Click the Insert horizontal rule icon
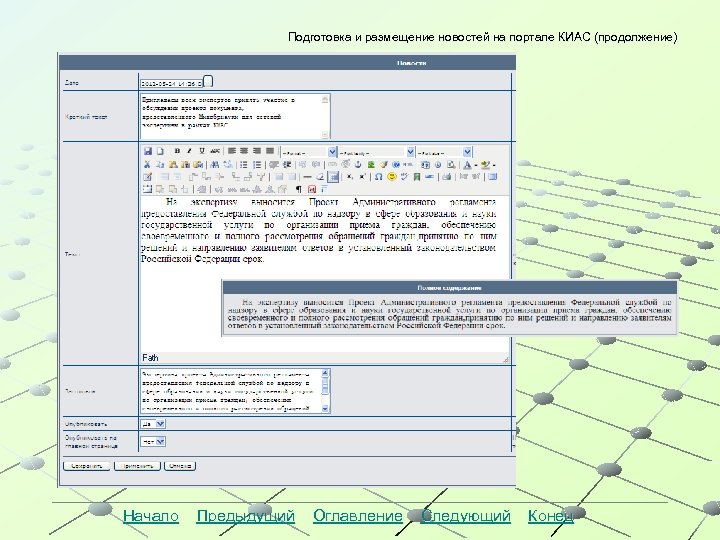Screen dimensions: 720x540 [x=307, y=177]
